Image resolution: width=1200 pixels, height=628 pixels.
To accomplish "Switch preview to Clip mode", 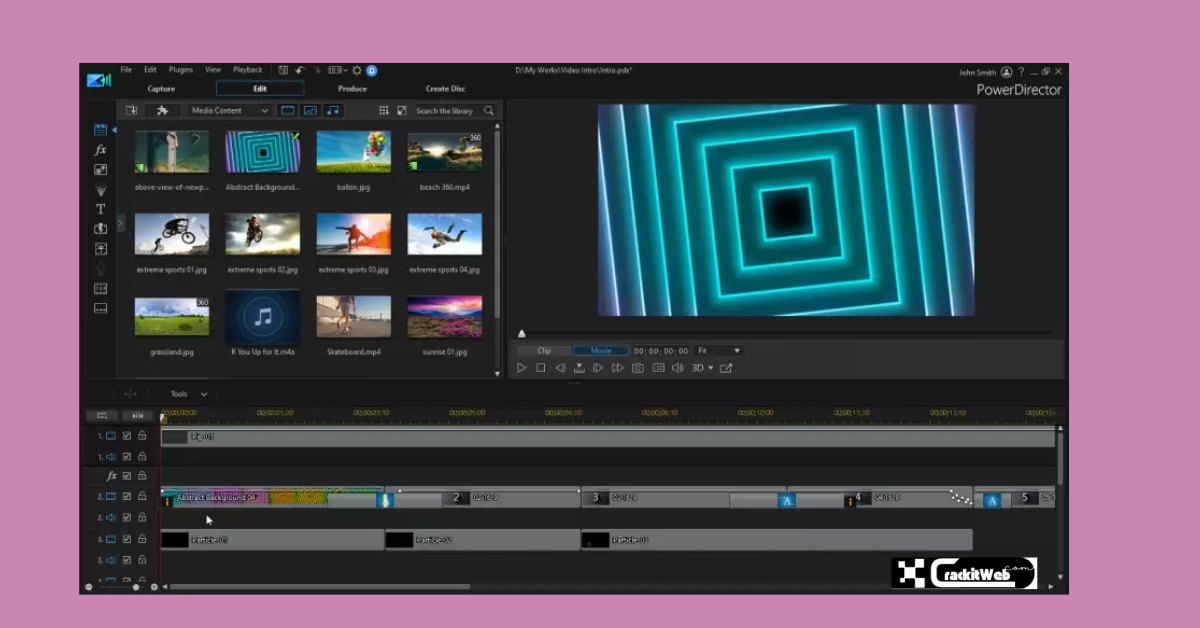I will coord(545,351).
